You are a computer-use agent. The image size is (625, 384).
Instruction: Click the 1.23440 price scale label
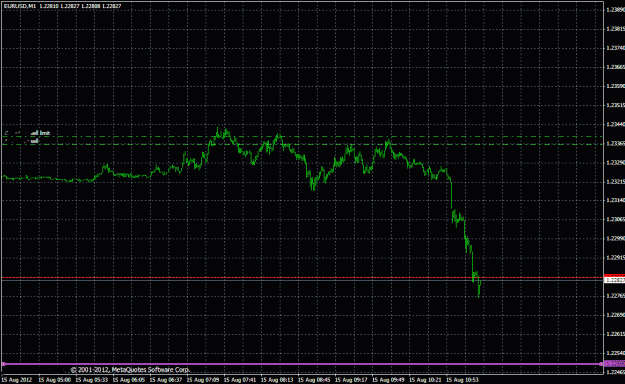[x=615, y=124]
